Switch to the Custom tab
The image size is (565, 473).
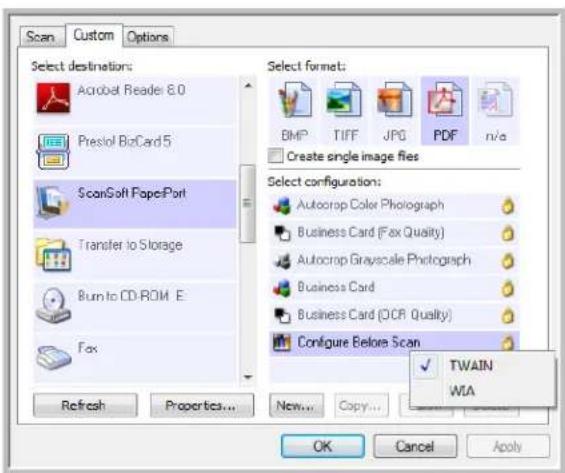coord(94,35)
